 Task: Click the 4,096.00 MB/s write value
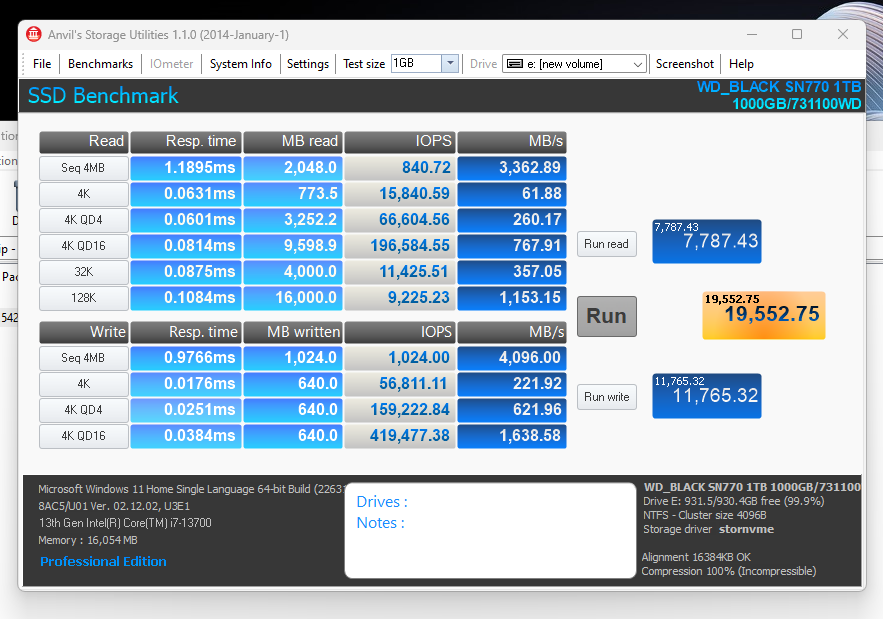[512, 358]
